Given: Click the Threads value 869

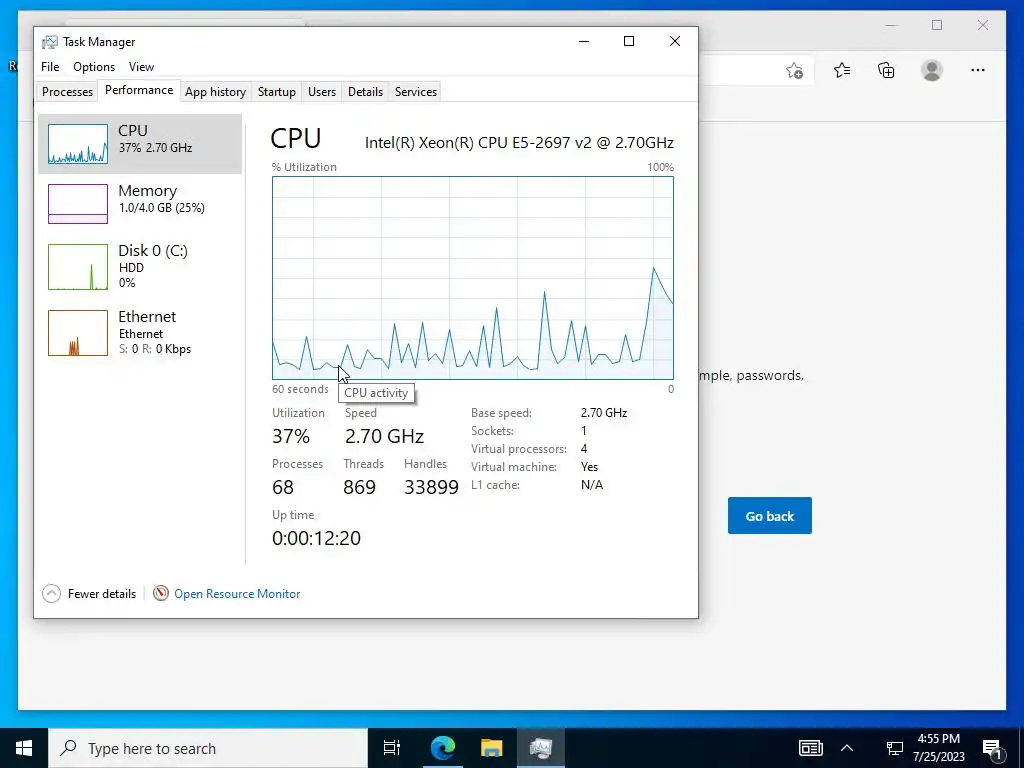Looking at the screenshot, I should (x=359, y=487).
